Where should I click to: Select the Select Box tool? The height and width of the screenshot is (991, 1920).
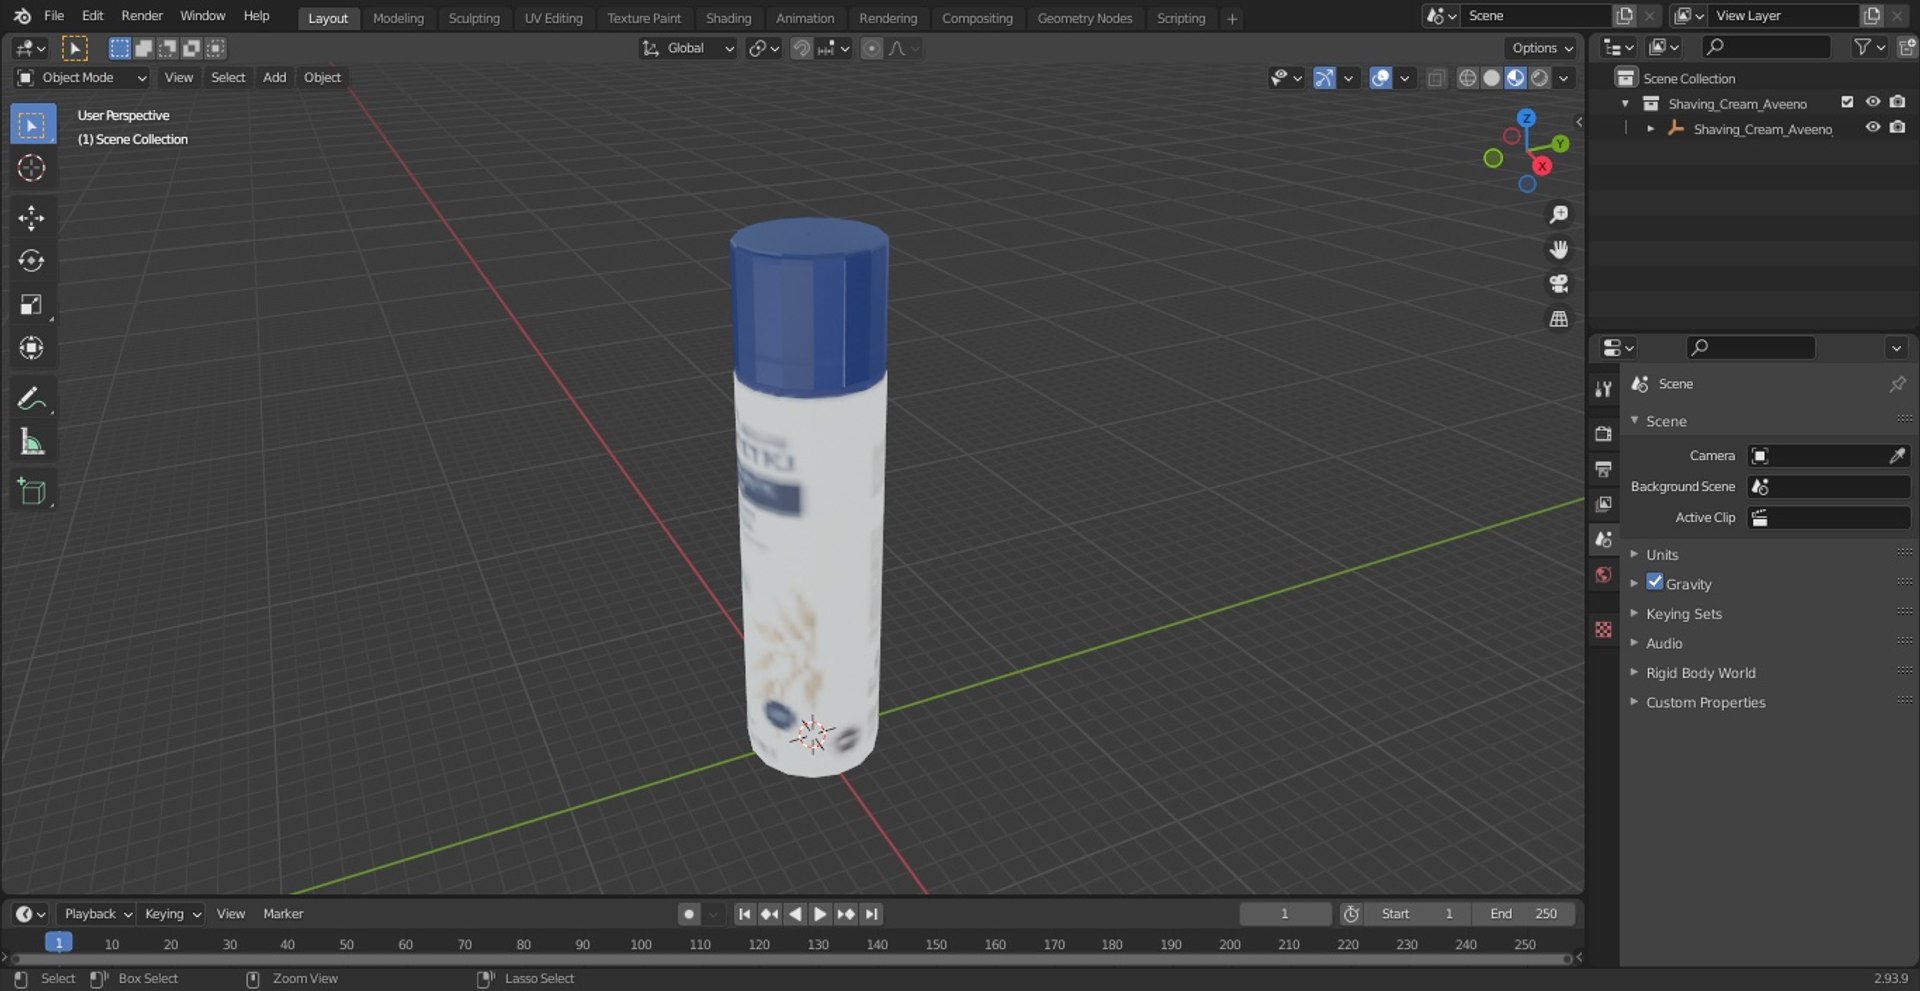click(32, 125)
